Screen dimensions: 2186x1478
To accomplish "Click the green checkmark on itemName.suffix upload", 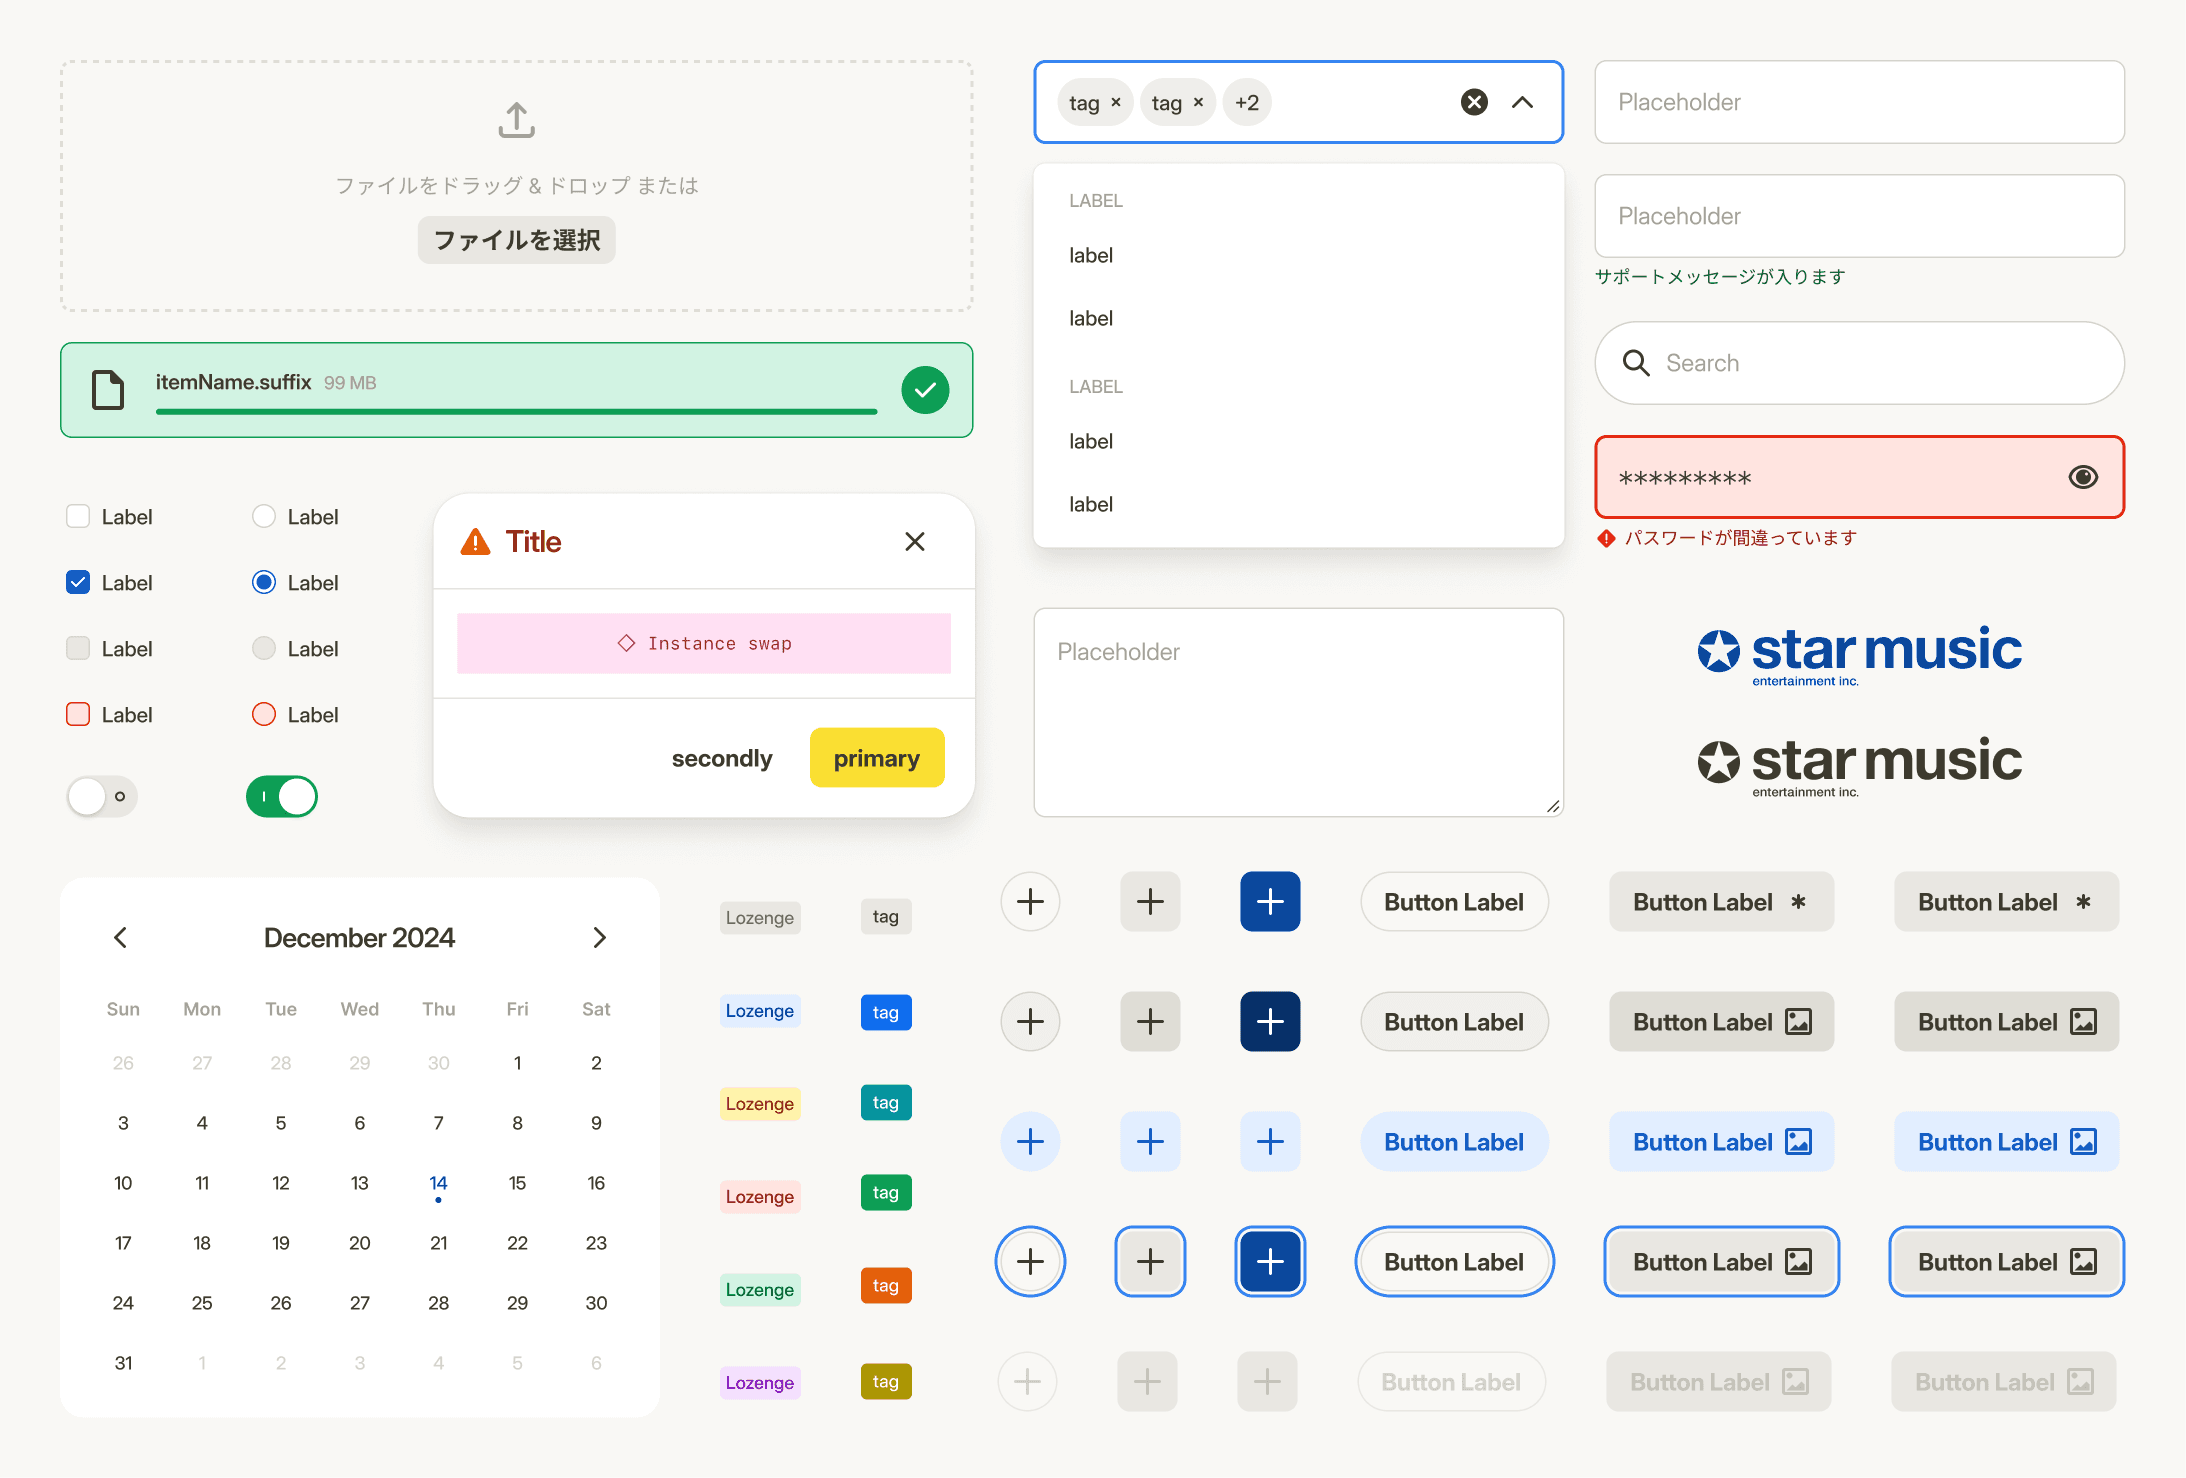I will [925, 390].
